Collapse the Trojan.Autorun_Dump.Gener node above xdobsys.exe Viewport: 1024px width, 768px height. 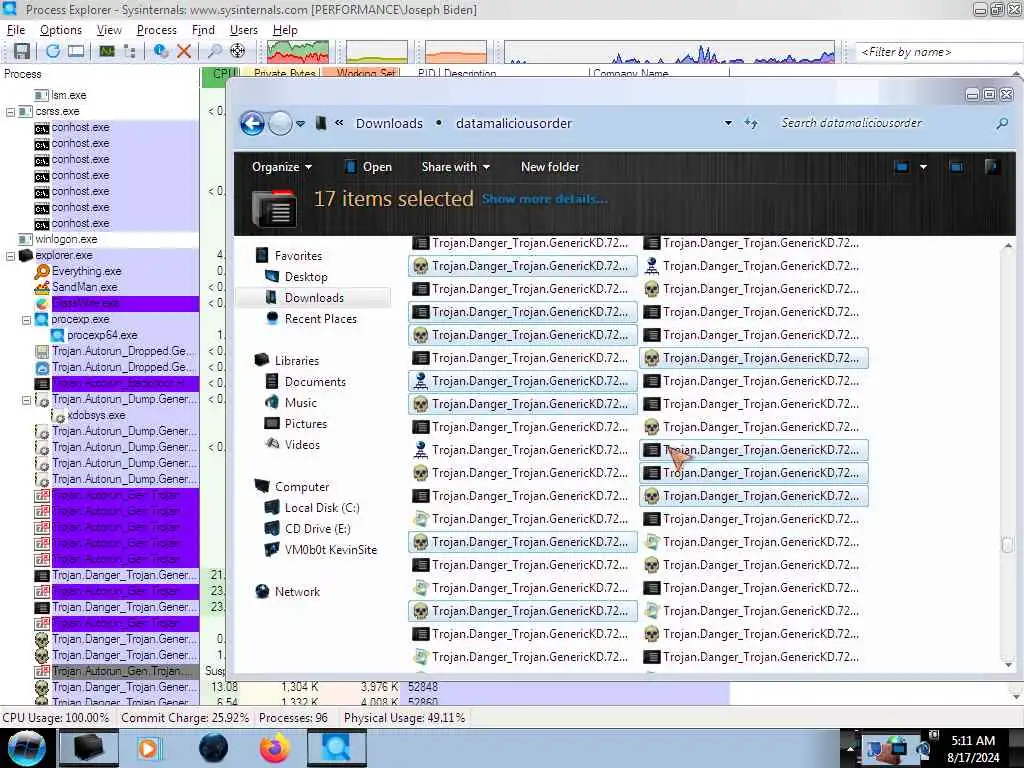point(27,400)
